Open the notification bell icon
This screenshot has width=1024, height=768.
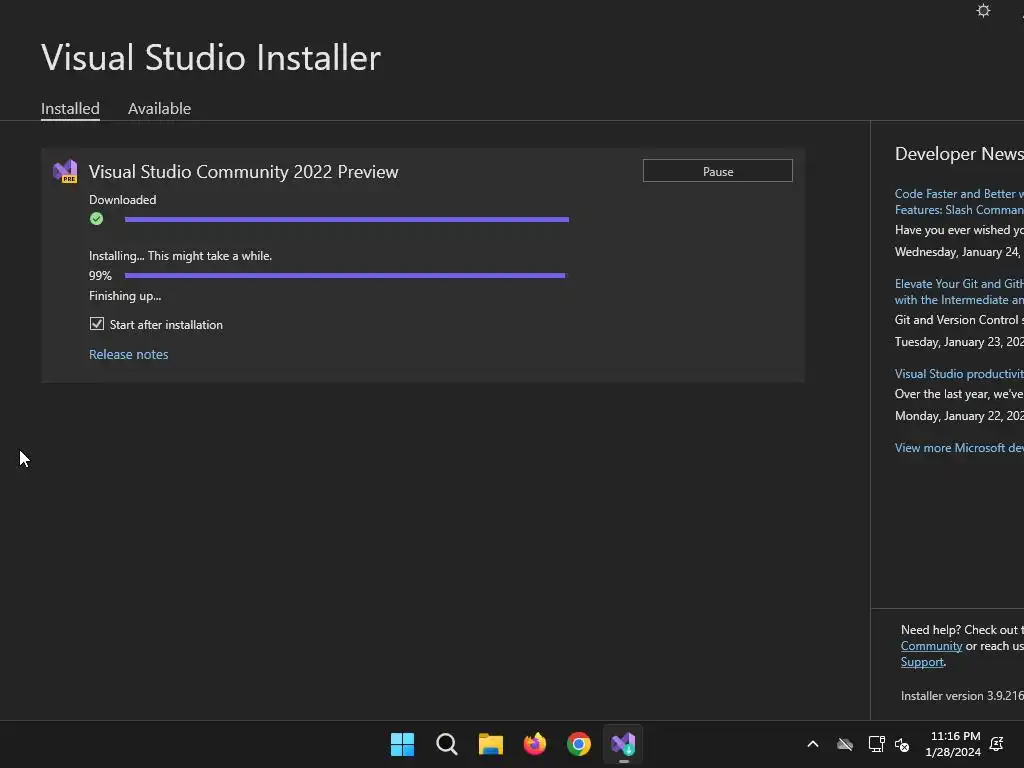click(x=997, y=744)
